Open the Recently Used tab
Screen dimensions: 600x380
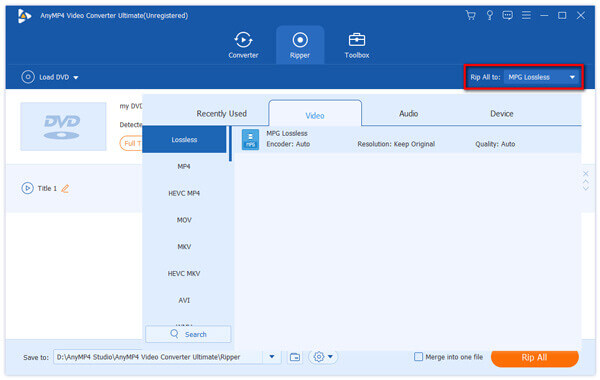coord(222,114)
